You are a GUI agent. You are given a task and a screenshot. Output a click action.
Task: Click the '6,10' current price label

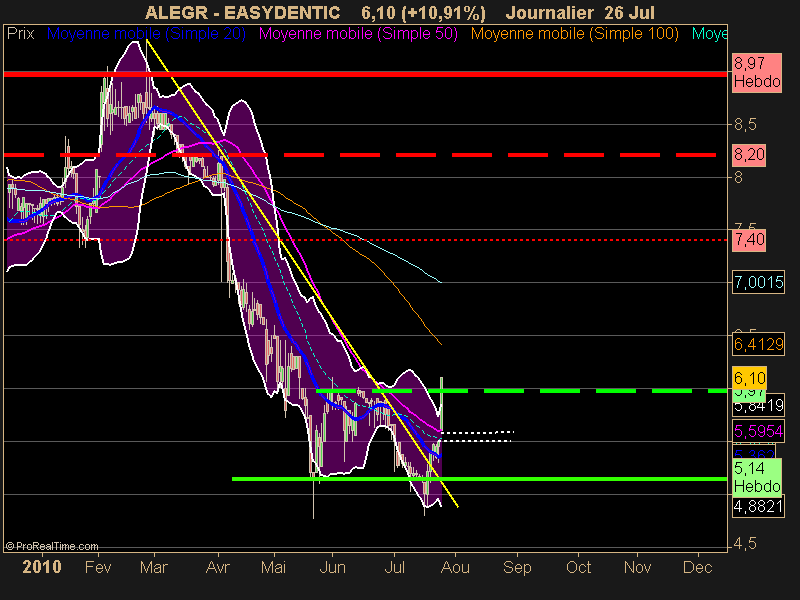click(x=749, y=378)
